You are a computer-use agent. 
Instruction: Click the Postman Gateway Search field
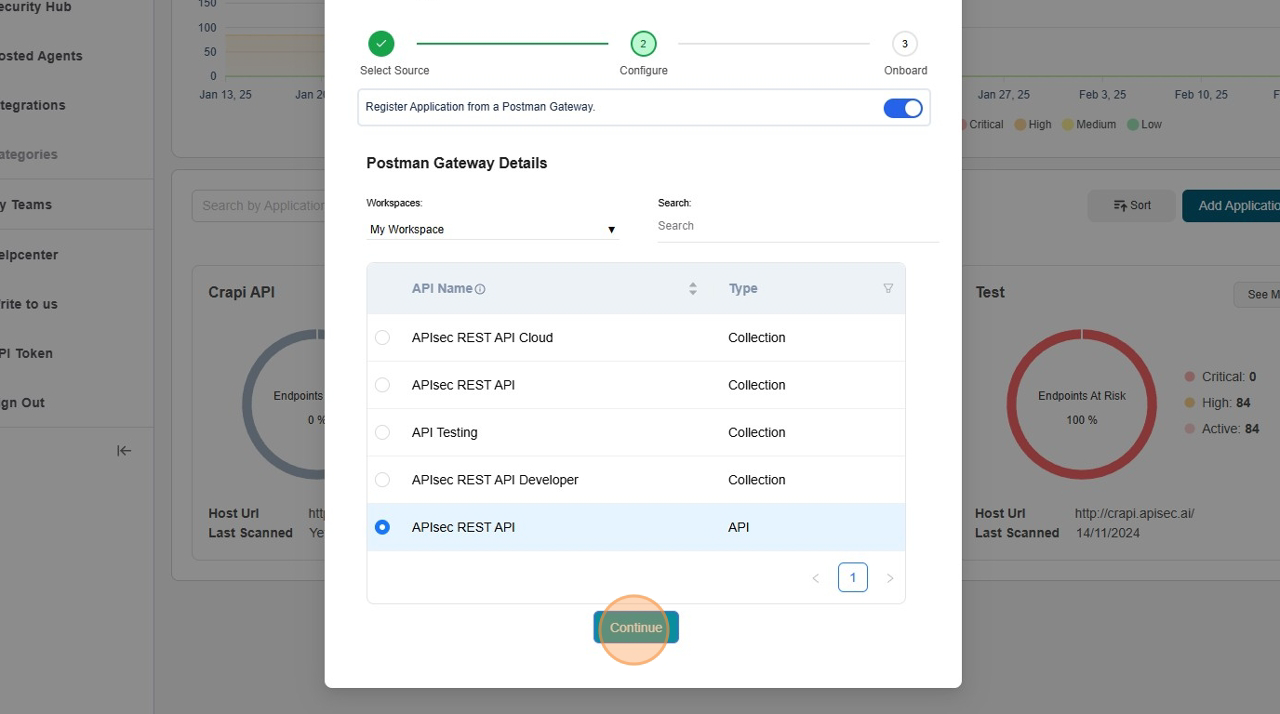tap(797, 226)
